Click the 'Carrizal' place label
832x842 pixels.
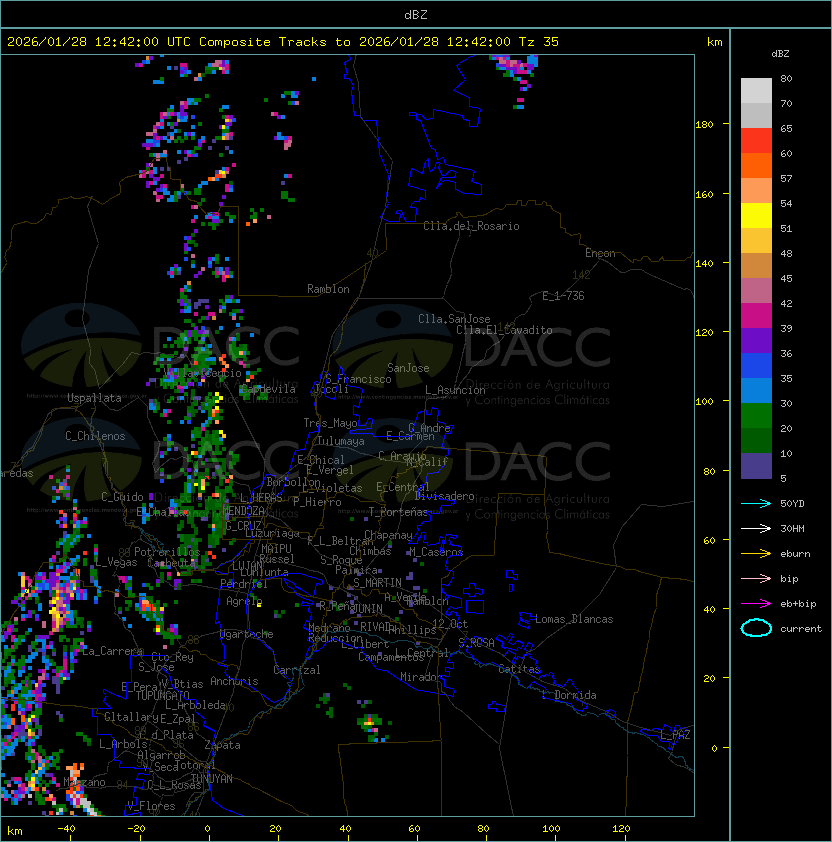point(297,670)
